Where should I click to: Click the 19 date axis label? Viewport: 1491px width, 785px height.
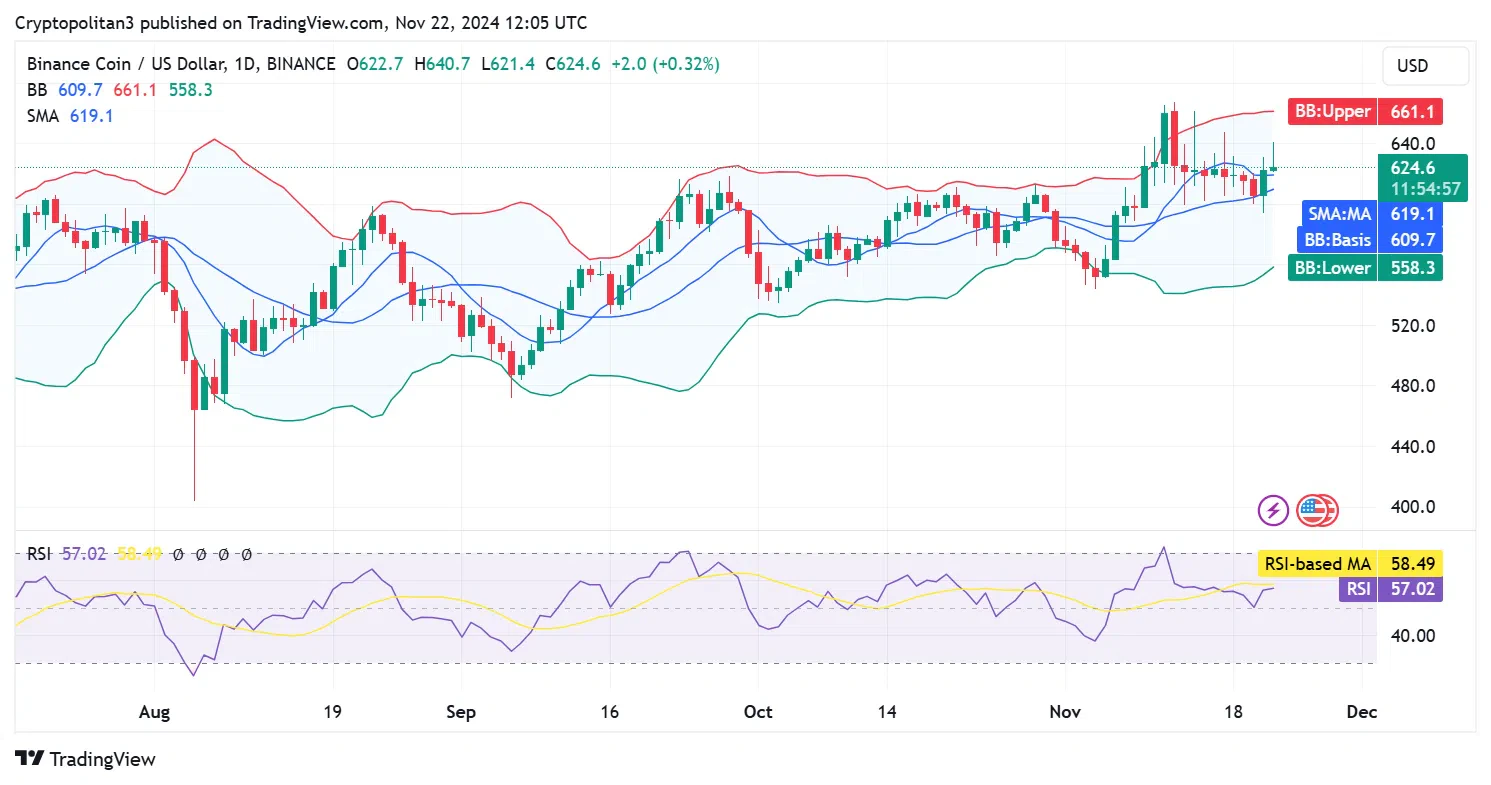333,712
